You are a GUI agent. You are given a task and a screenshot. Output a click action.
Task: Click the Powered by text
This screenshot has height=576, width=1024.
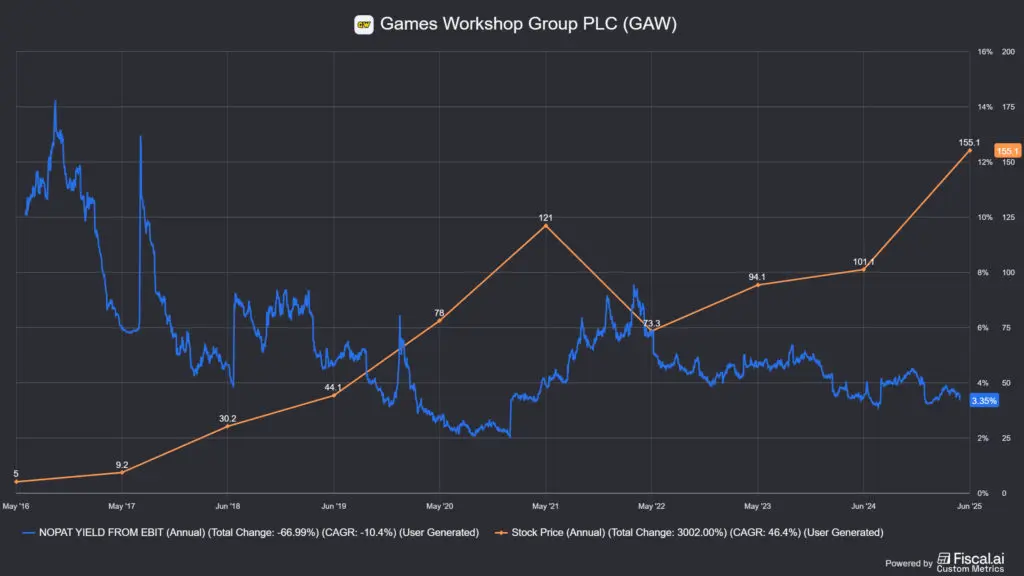(x=908, y=563)
